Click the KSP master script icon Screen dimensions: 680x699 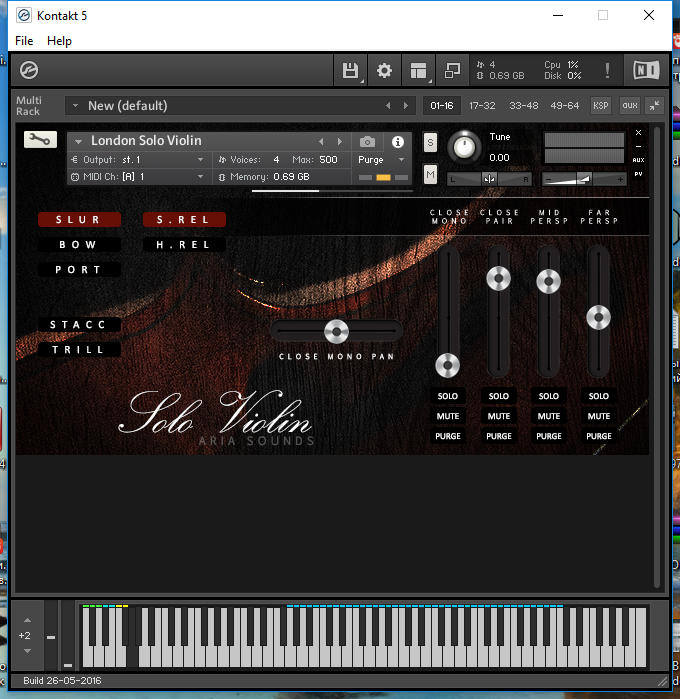(600, 105)
